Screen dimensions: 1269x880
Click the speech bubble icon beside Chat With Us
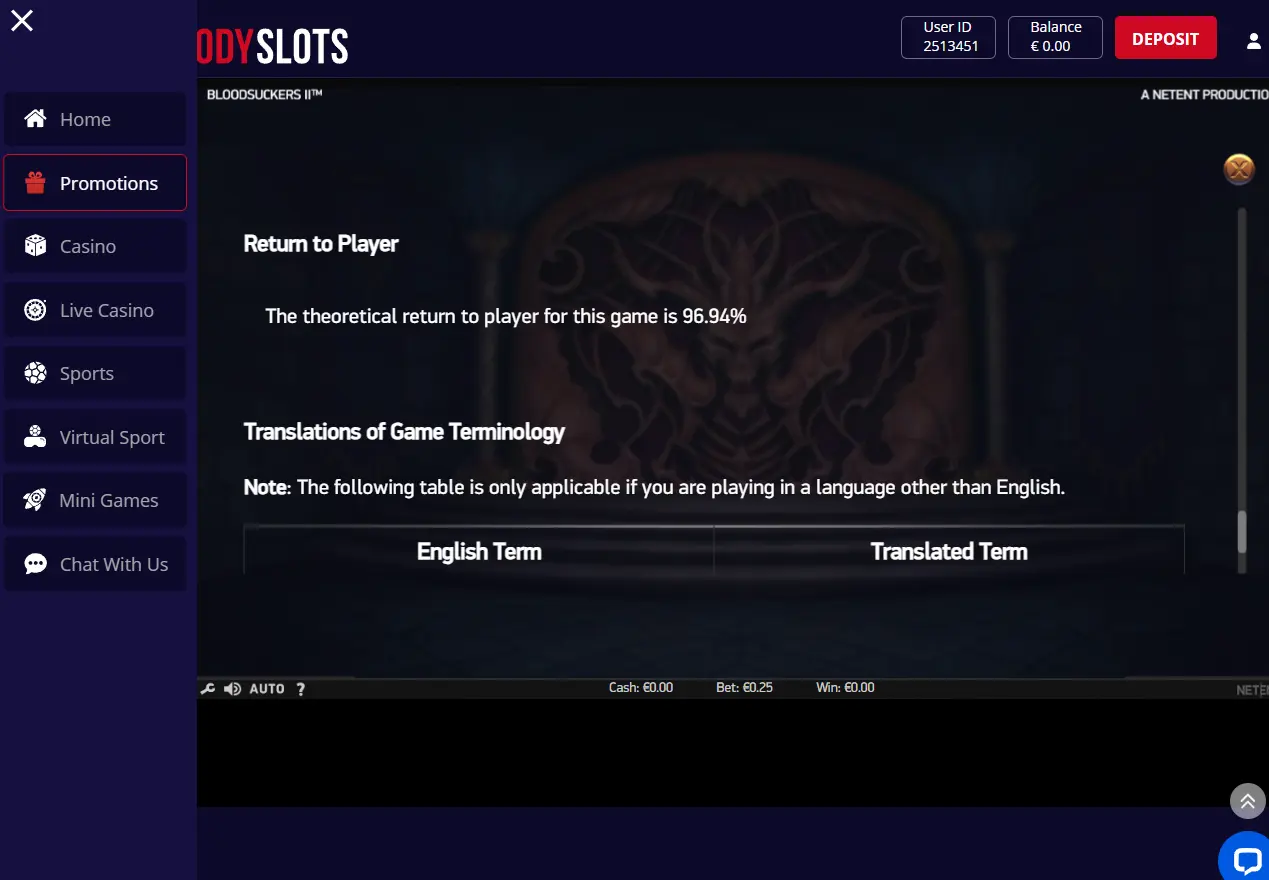coord(35,564)
